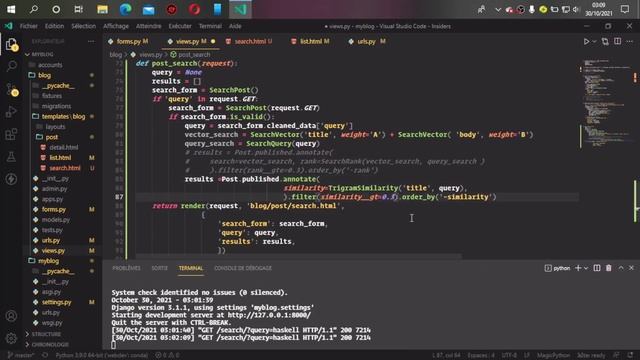Open the Affichage menu
The width and height of the screenshot is (640, 360).
click(116, 26)
